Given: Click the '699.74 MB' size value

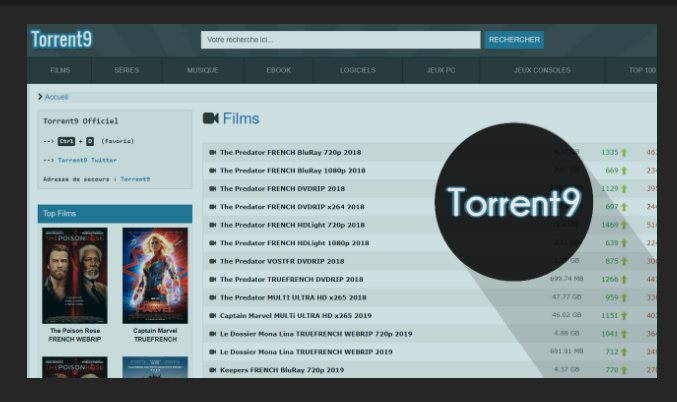Looking at the screenshot, I should [x=566, y=279].
